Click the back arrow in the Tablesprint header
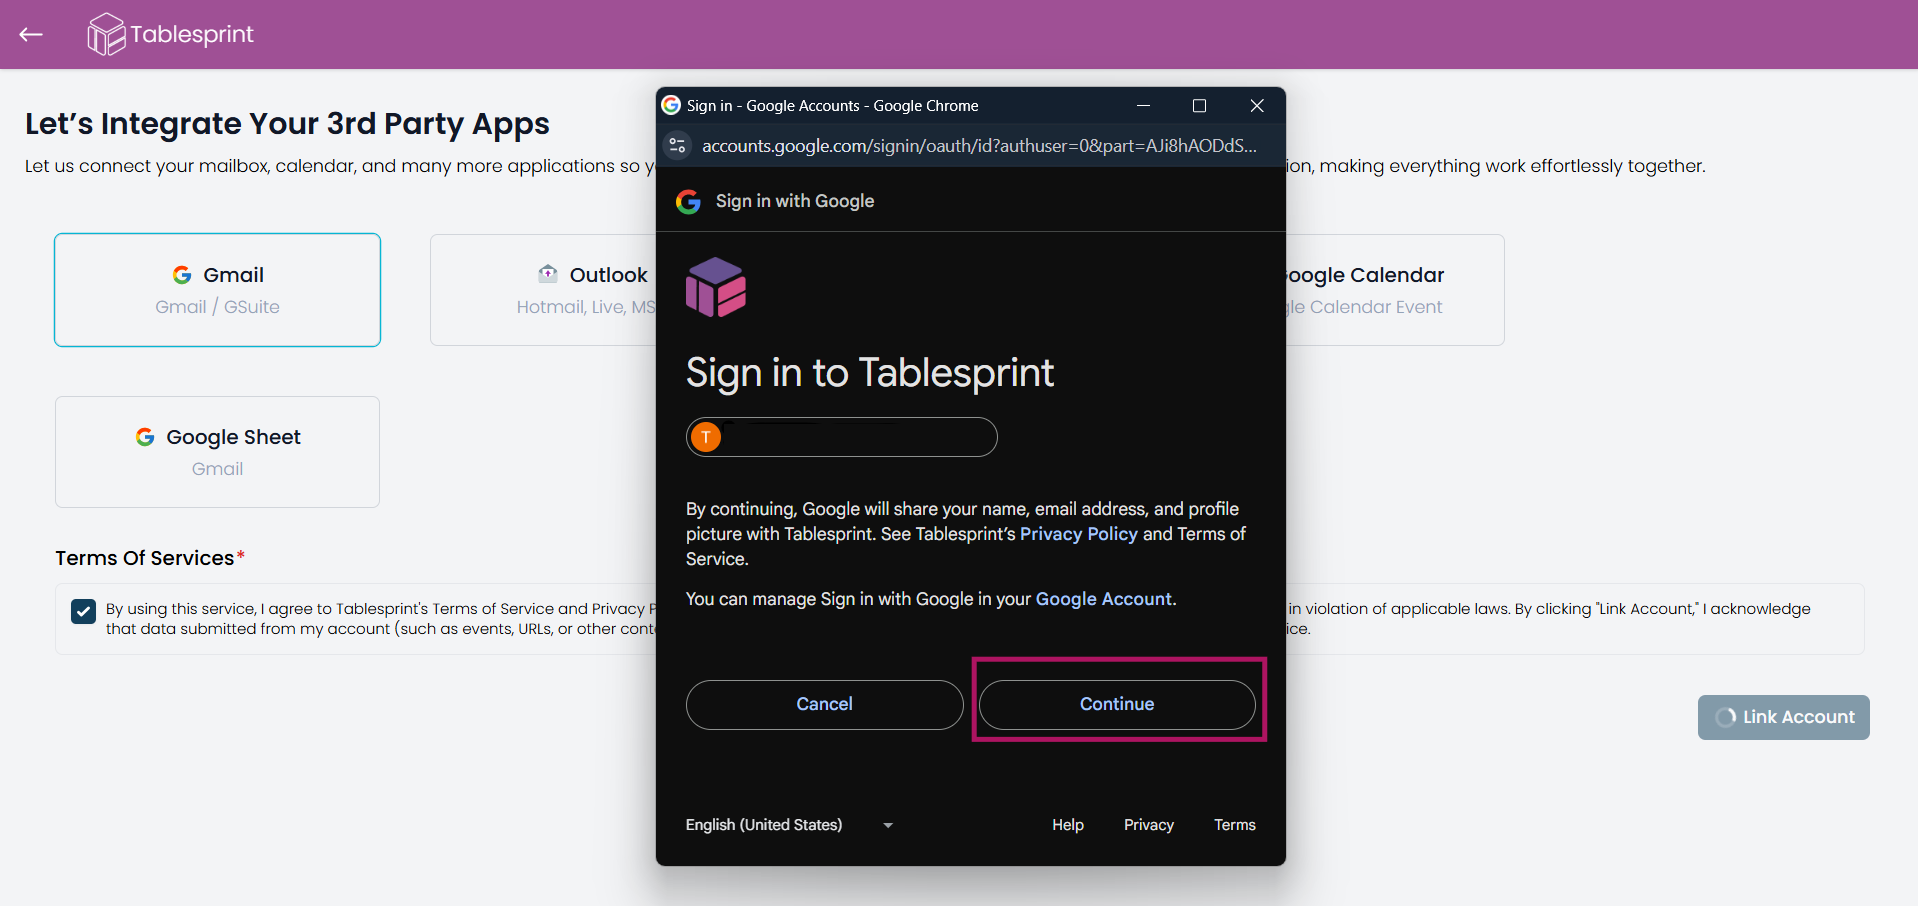Image resolution: width=1918 pixels, height=906 pixels. point(31,35)
